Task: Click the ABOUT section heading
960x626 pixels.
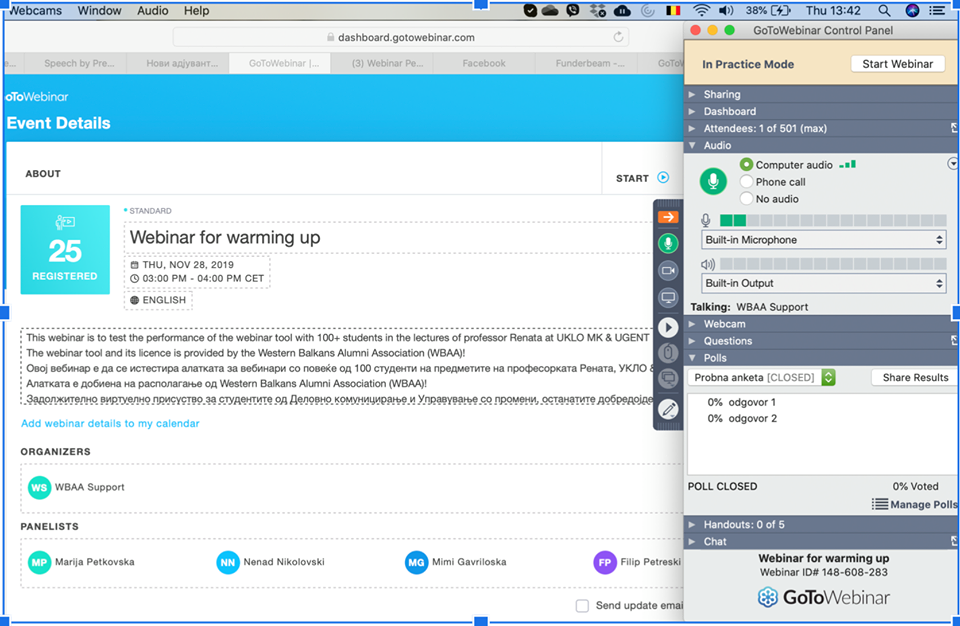Action: (43, 174)
